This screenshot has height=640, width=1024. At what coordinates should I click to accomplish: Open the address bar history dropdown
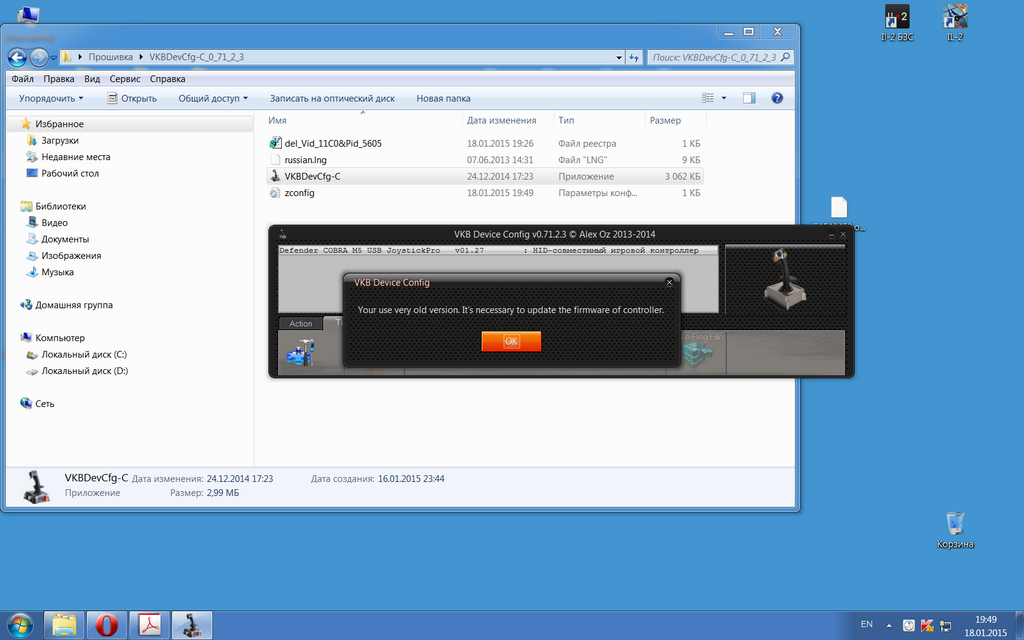pos(619,57)
